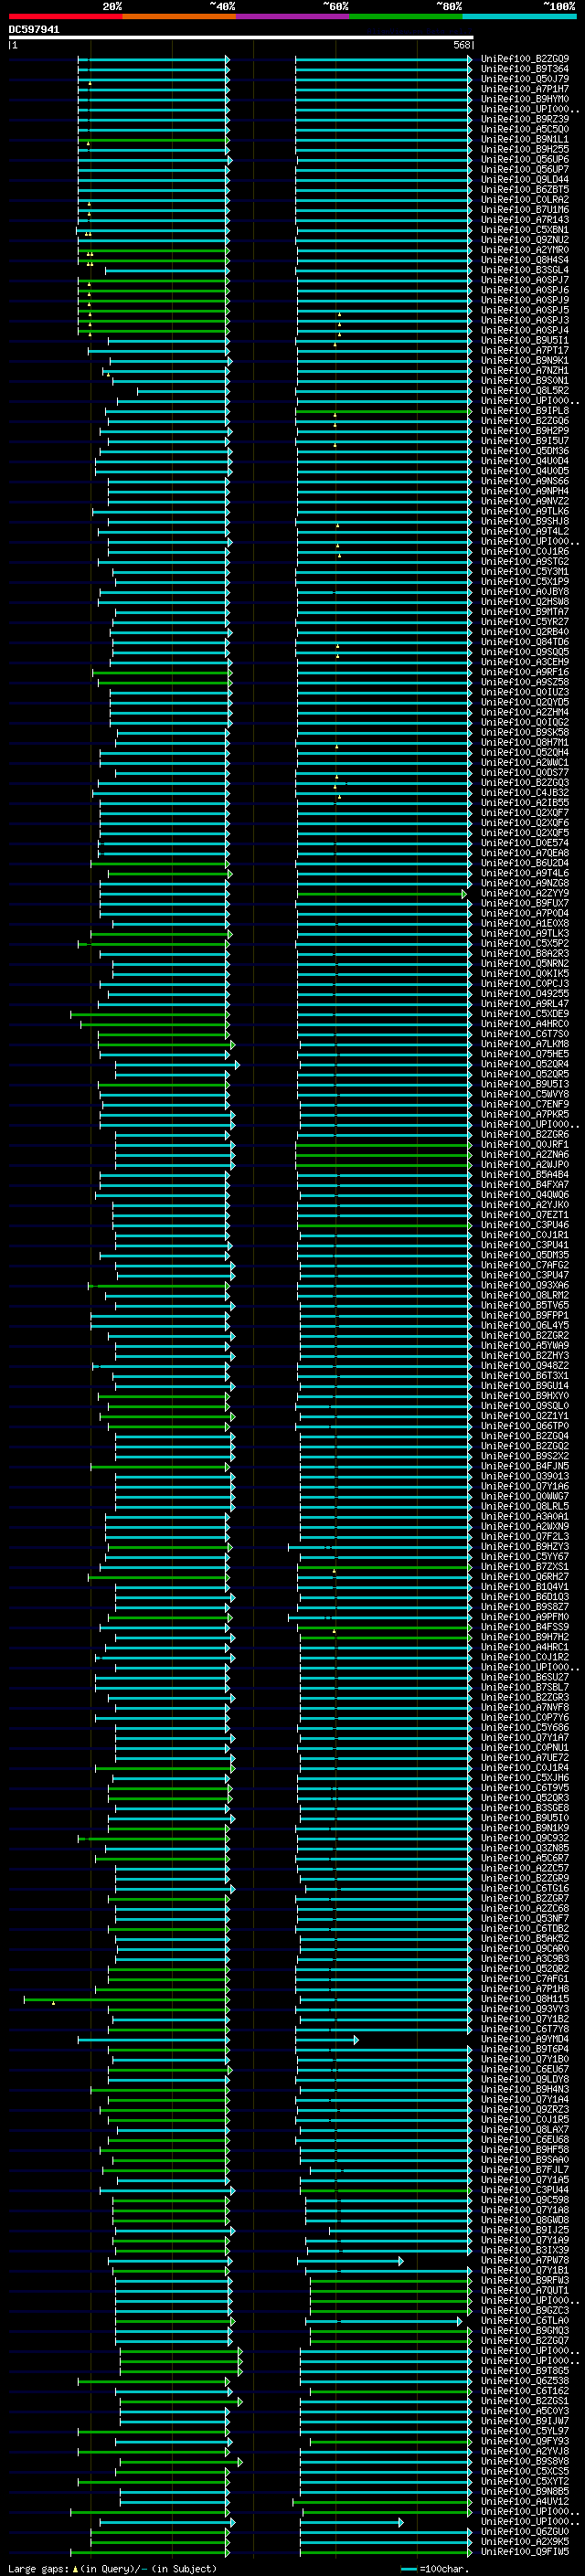Screen dimensions: 585x2576
Task: Select hit label UniRef100_Q50J79
Action: [525, 79]
